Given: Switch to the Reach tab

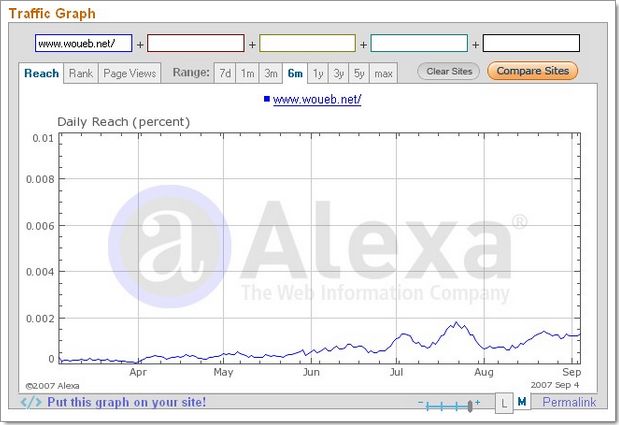Looking at the screenshot, I should click(x=41, y=73).
